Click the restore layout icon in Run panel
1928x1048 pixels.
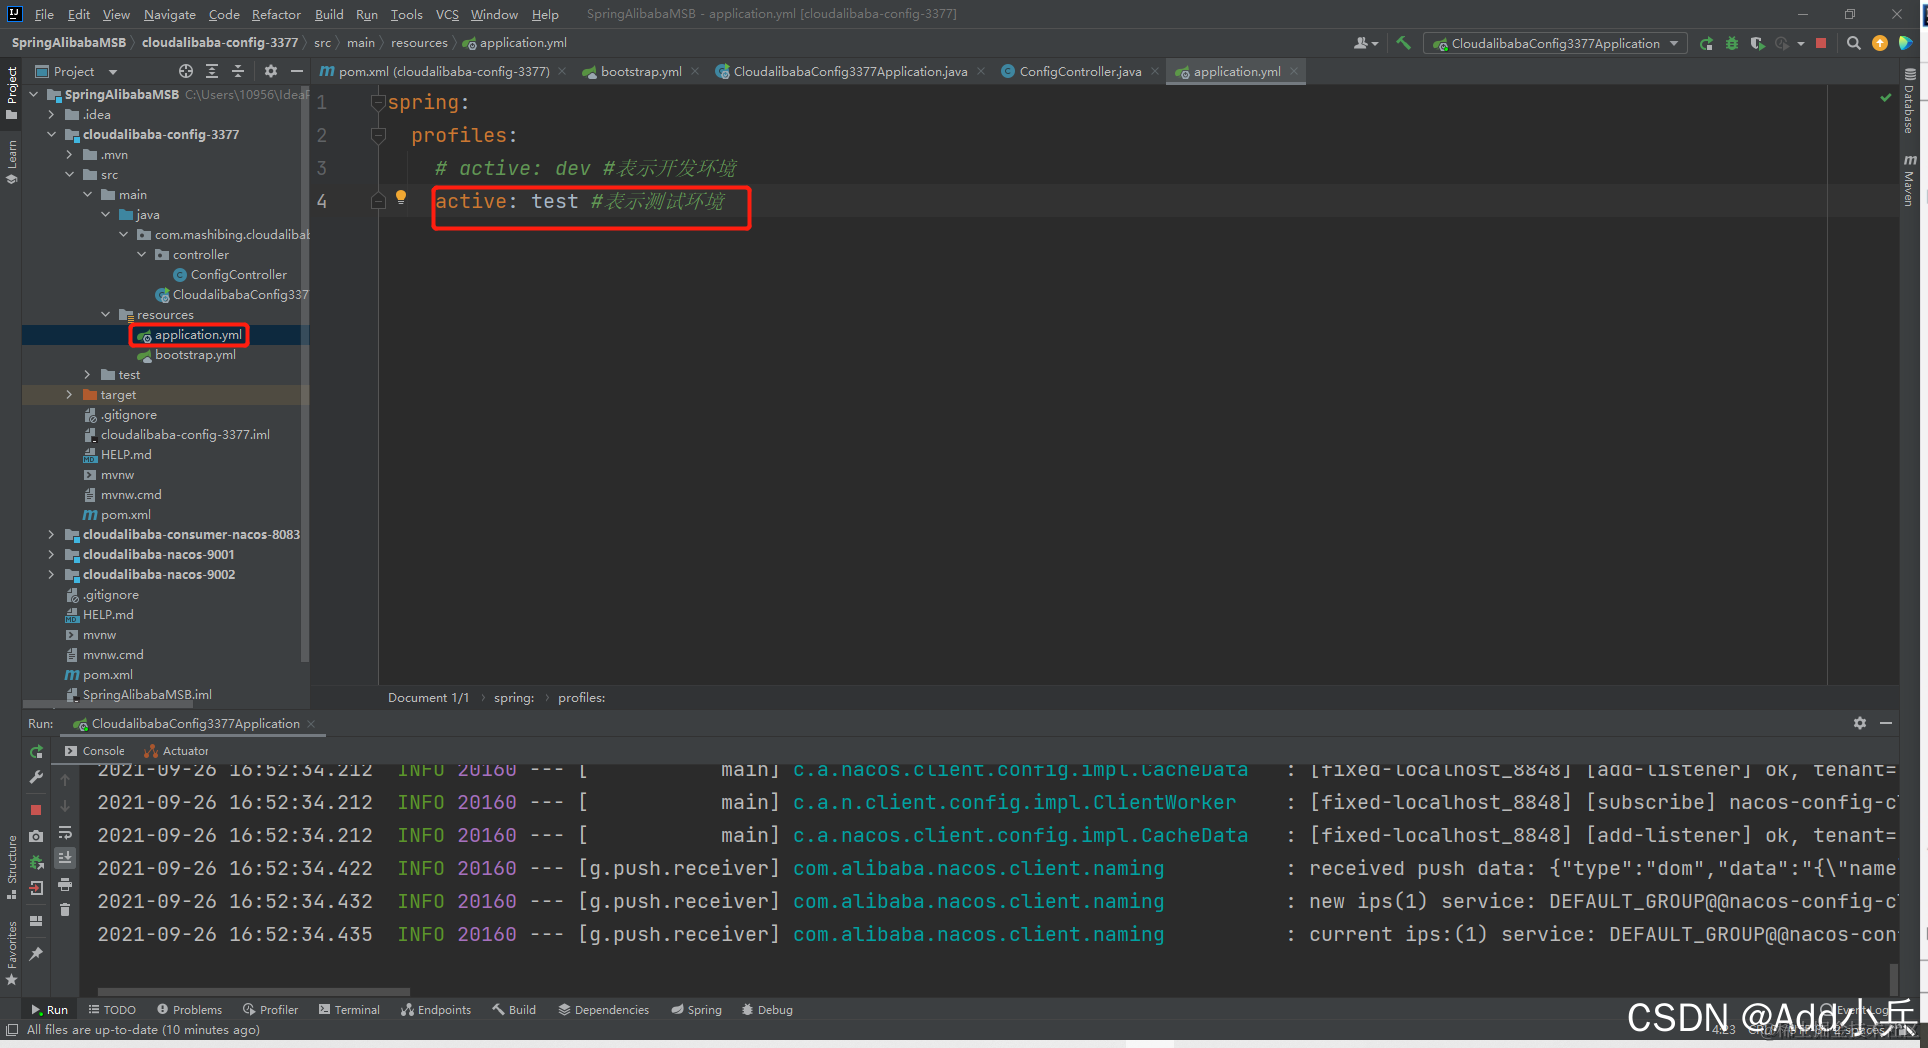(36, 921)
